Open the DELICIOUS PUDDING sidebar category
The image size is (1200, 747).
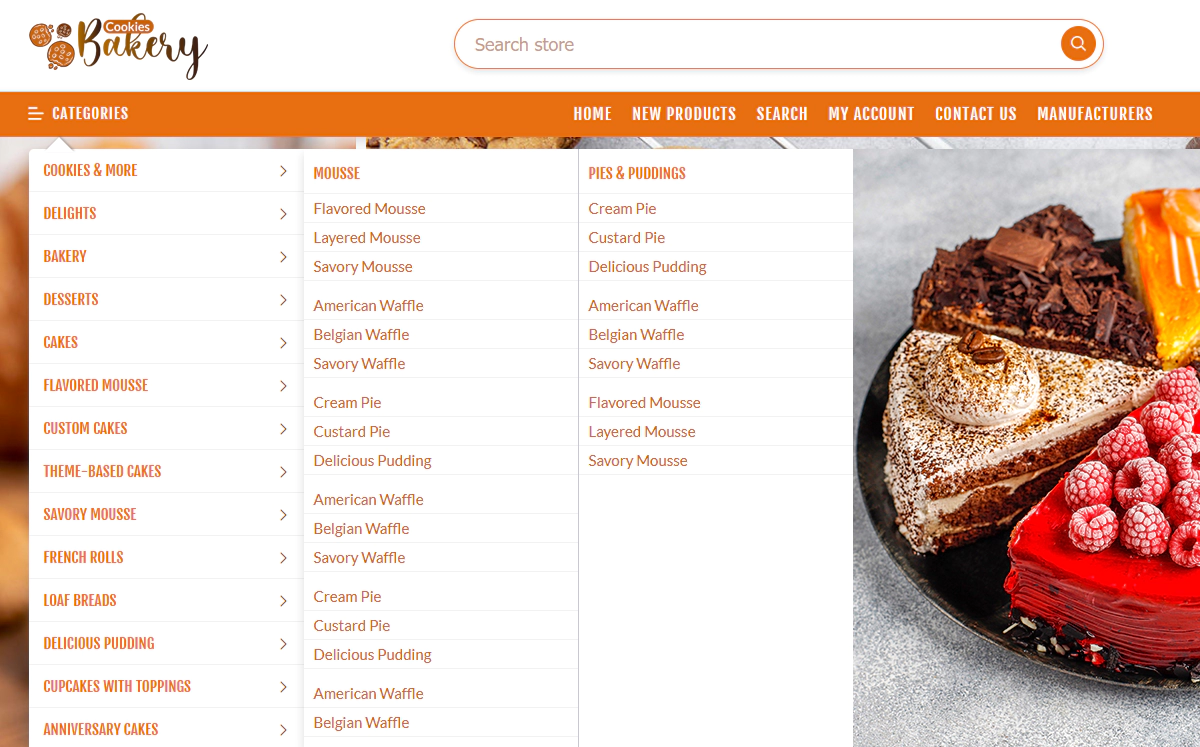99,643
